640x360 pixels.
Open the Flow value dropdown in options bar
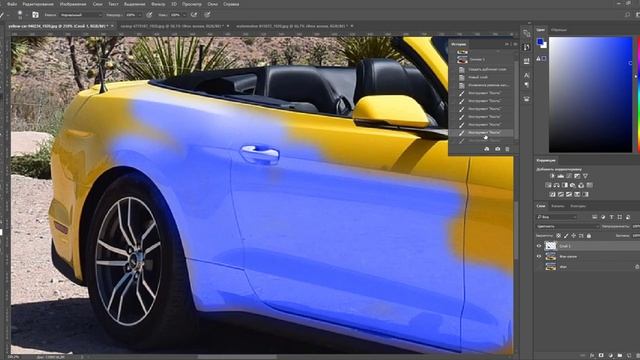[178, 15]
